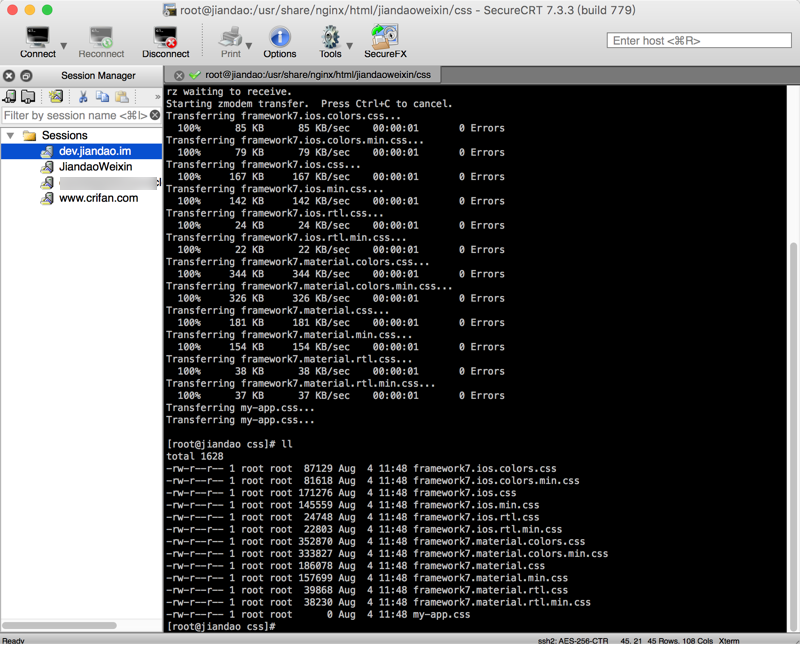800x651 pixels.
Task: Click the green check on the tab
Action: [194, 75]
